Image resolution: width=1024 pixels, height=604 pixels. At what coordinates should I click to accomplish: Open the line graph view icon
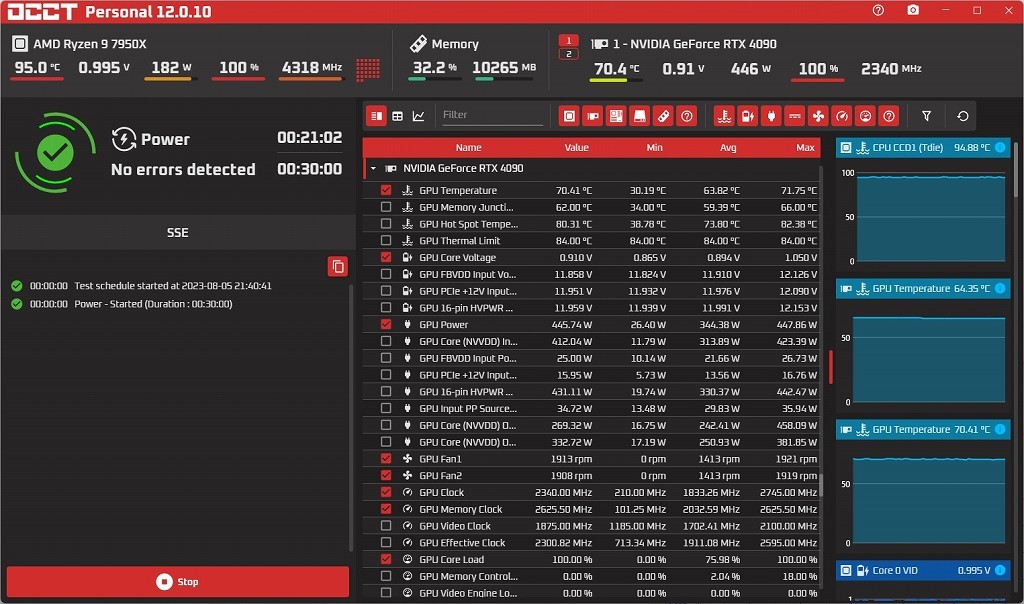419,116
